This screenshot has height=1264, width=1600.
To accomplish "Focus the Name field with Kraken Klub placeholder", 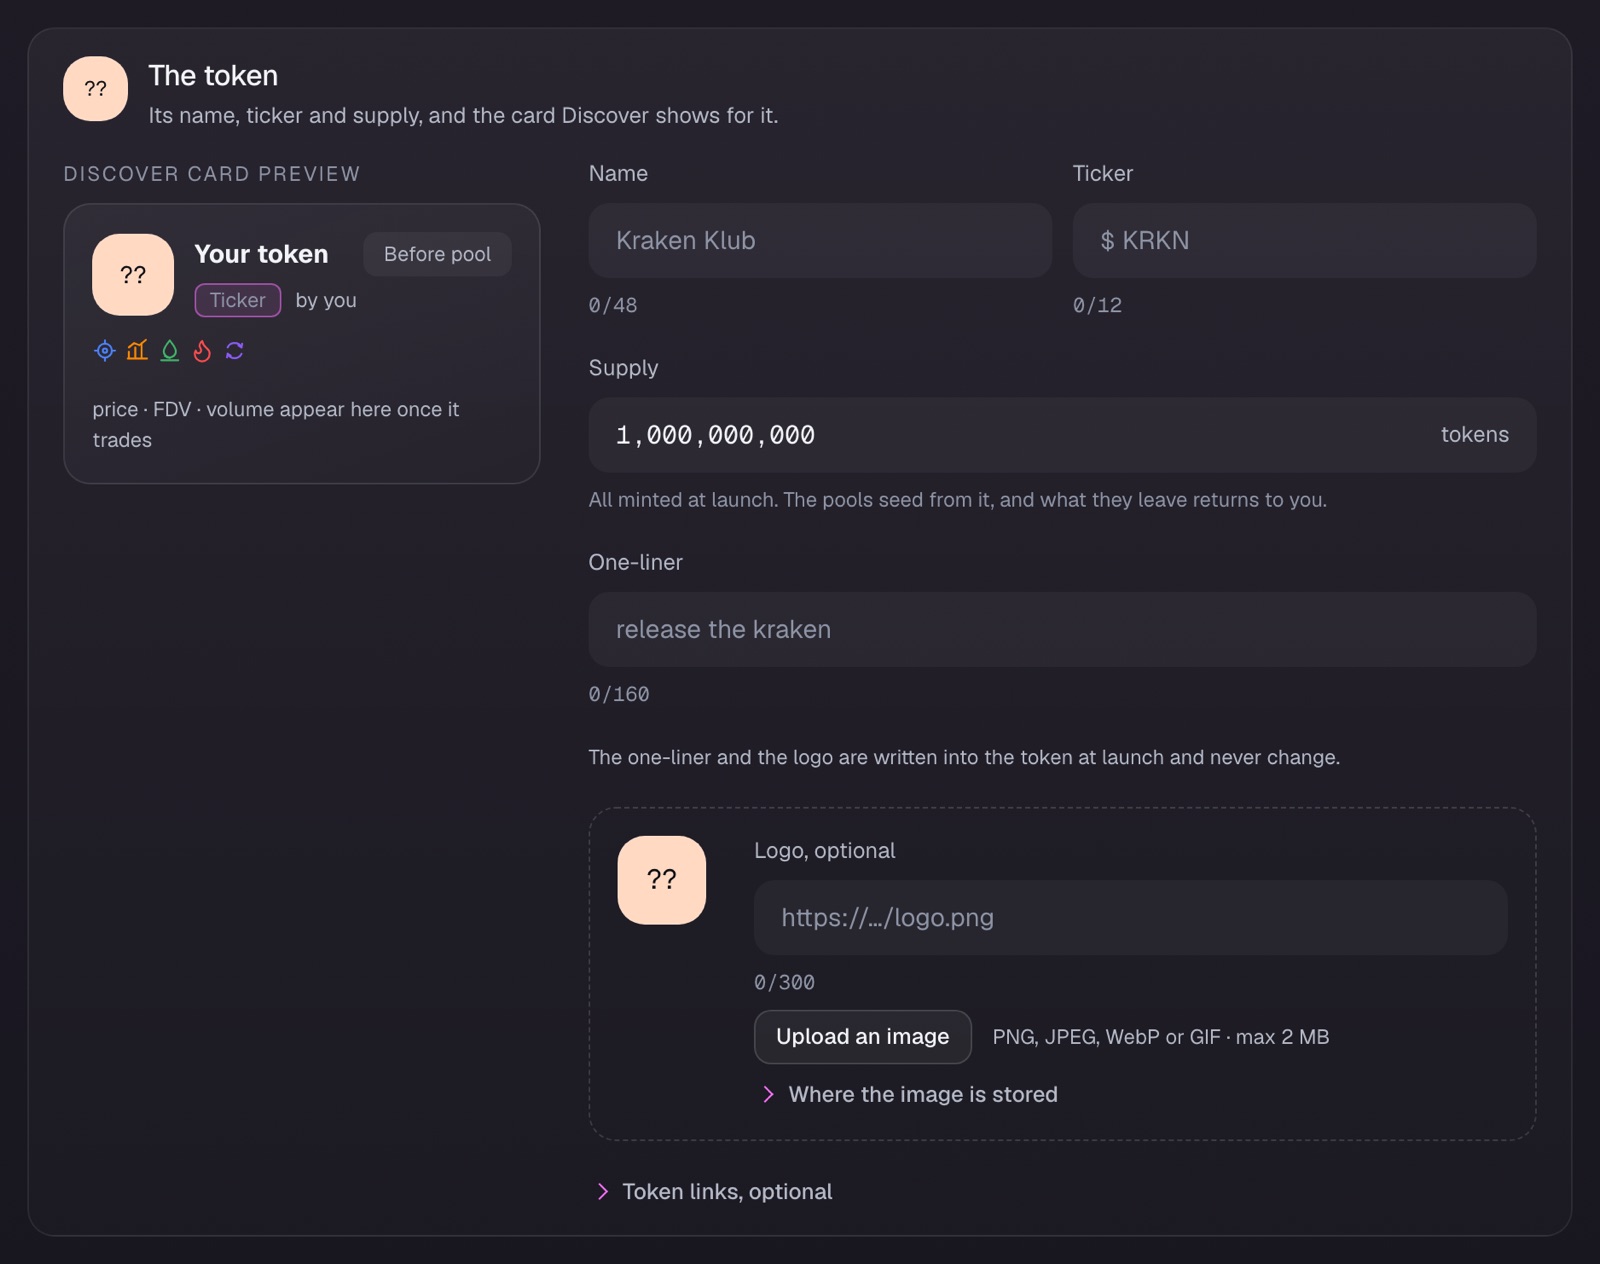I will pos(820,241).
